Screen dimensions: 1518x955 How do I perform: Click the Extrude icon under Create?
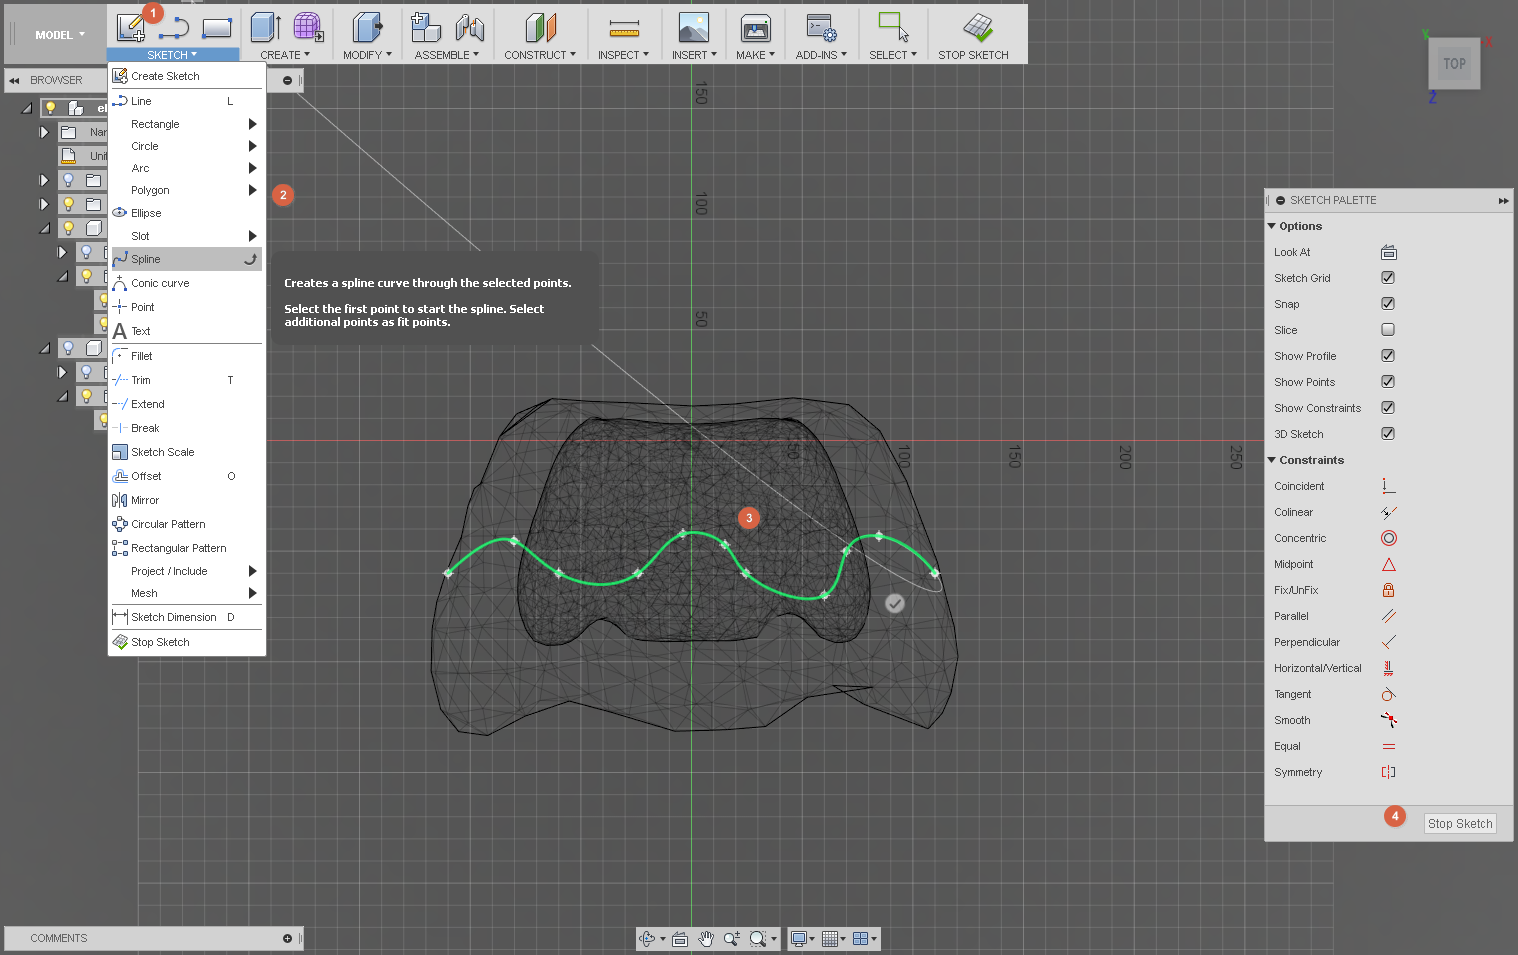tap(266, 27)
